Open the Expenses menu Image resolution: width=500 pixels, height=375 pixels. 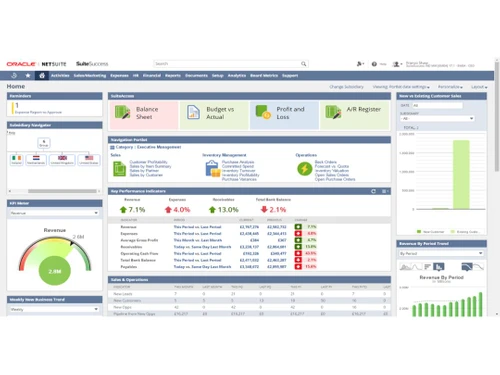(x=119, y=76)
